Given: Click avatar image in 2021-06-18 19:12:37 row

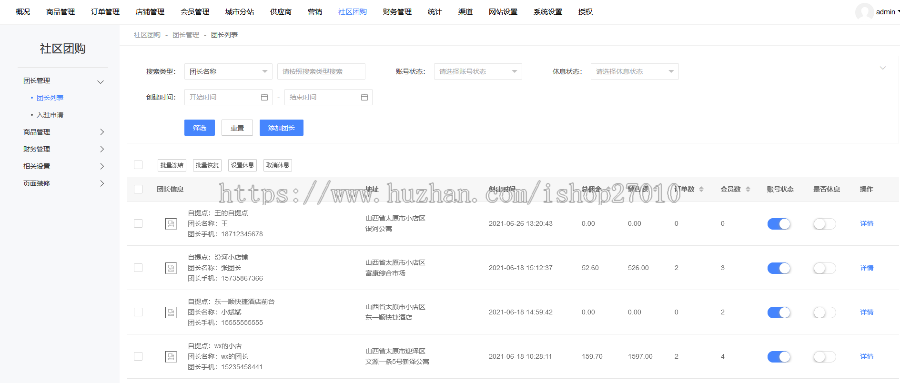Looking at the screenshot, I should pyautogui.click(x=171, y=268).
